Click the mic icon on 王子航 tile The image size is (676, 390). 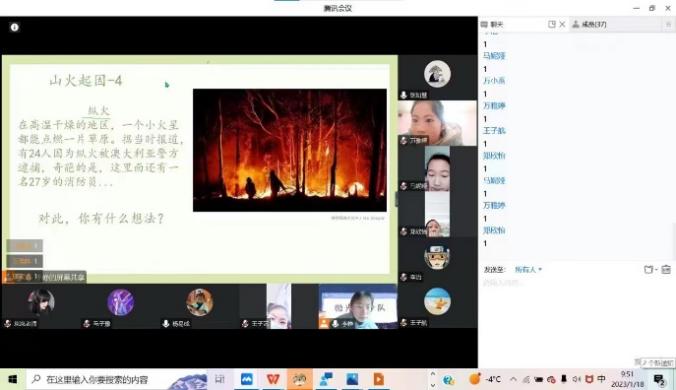[404, 322]
